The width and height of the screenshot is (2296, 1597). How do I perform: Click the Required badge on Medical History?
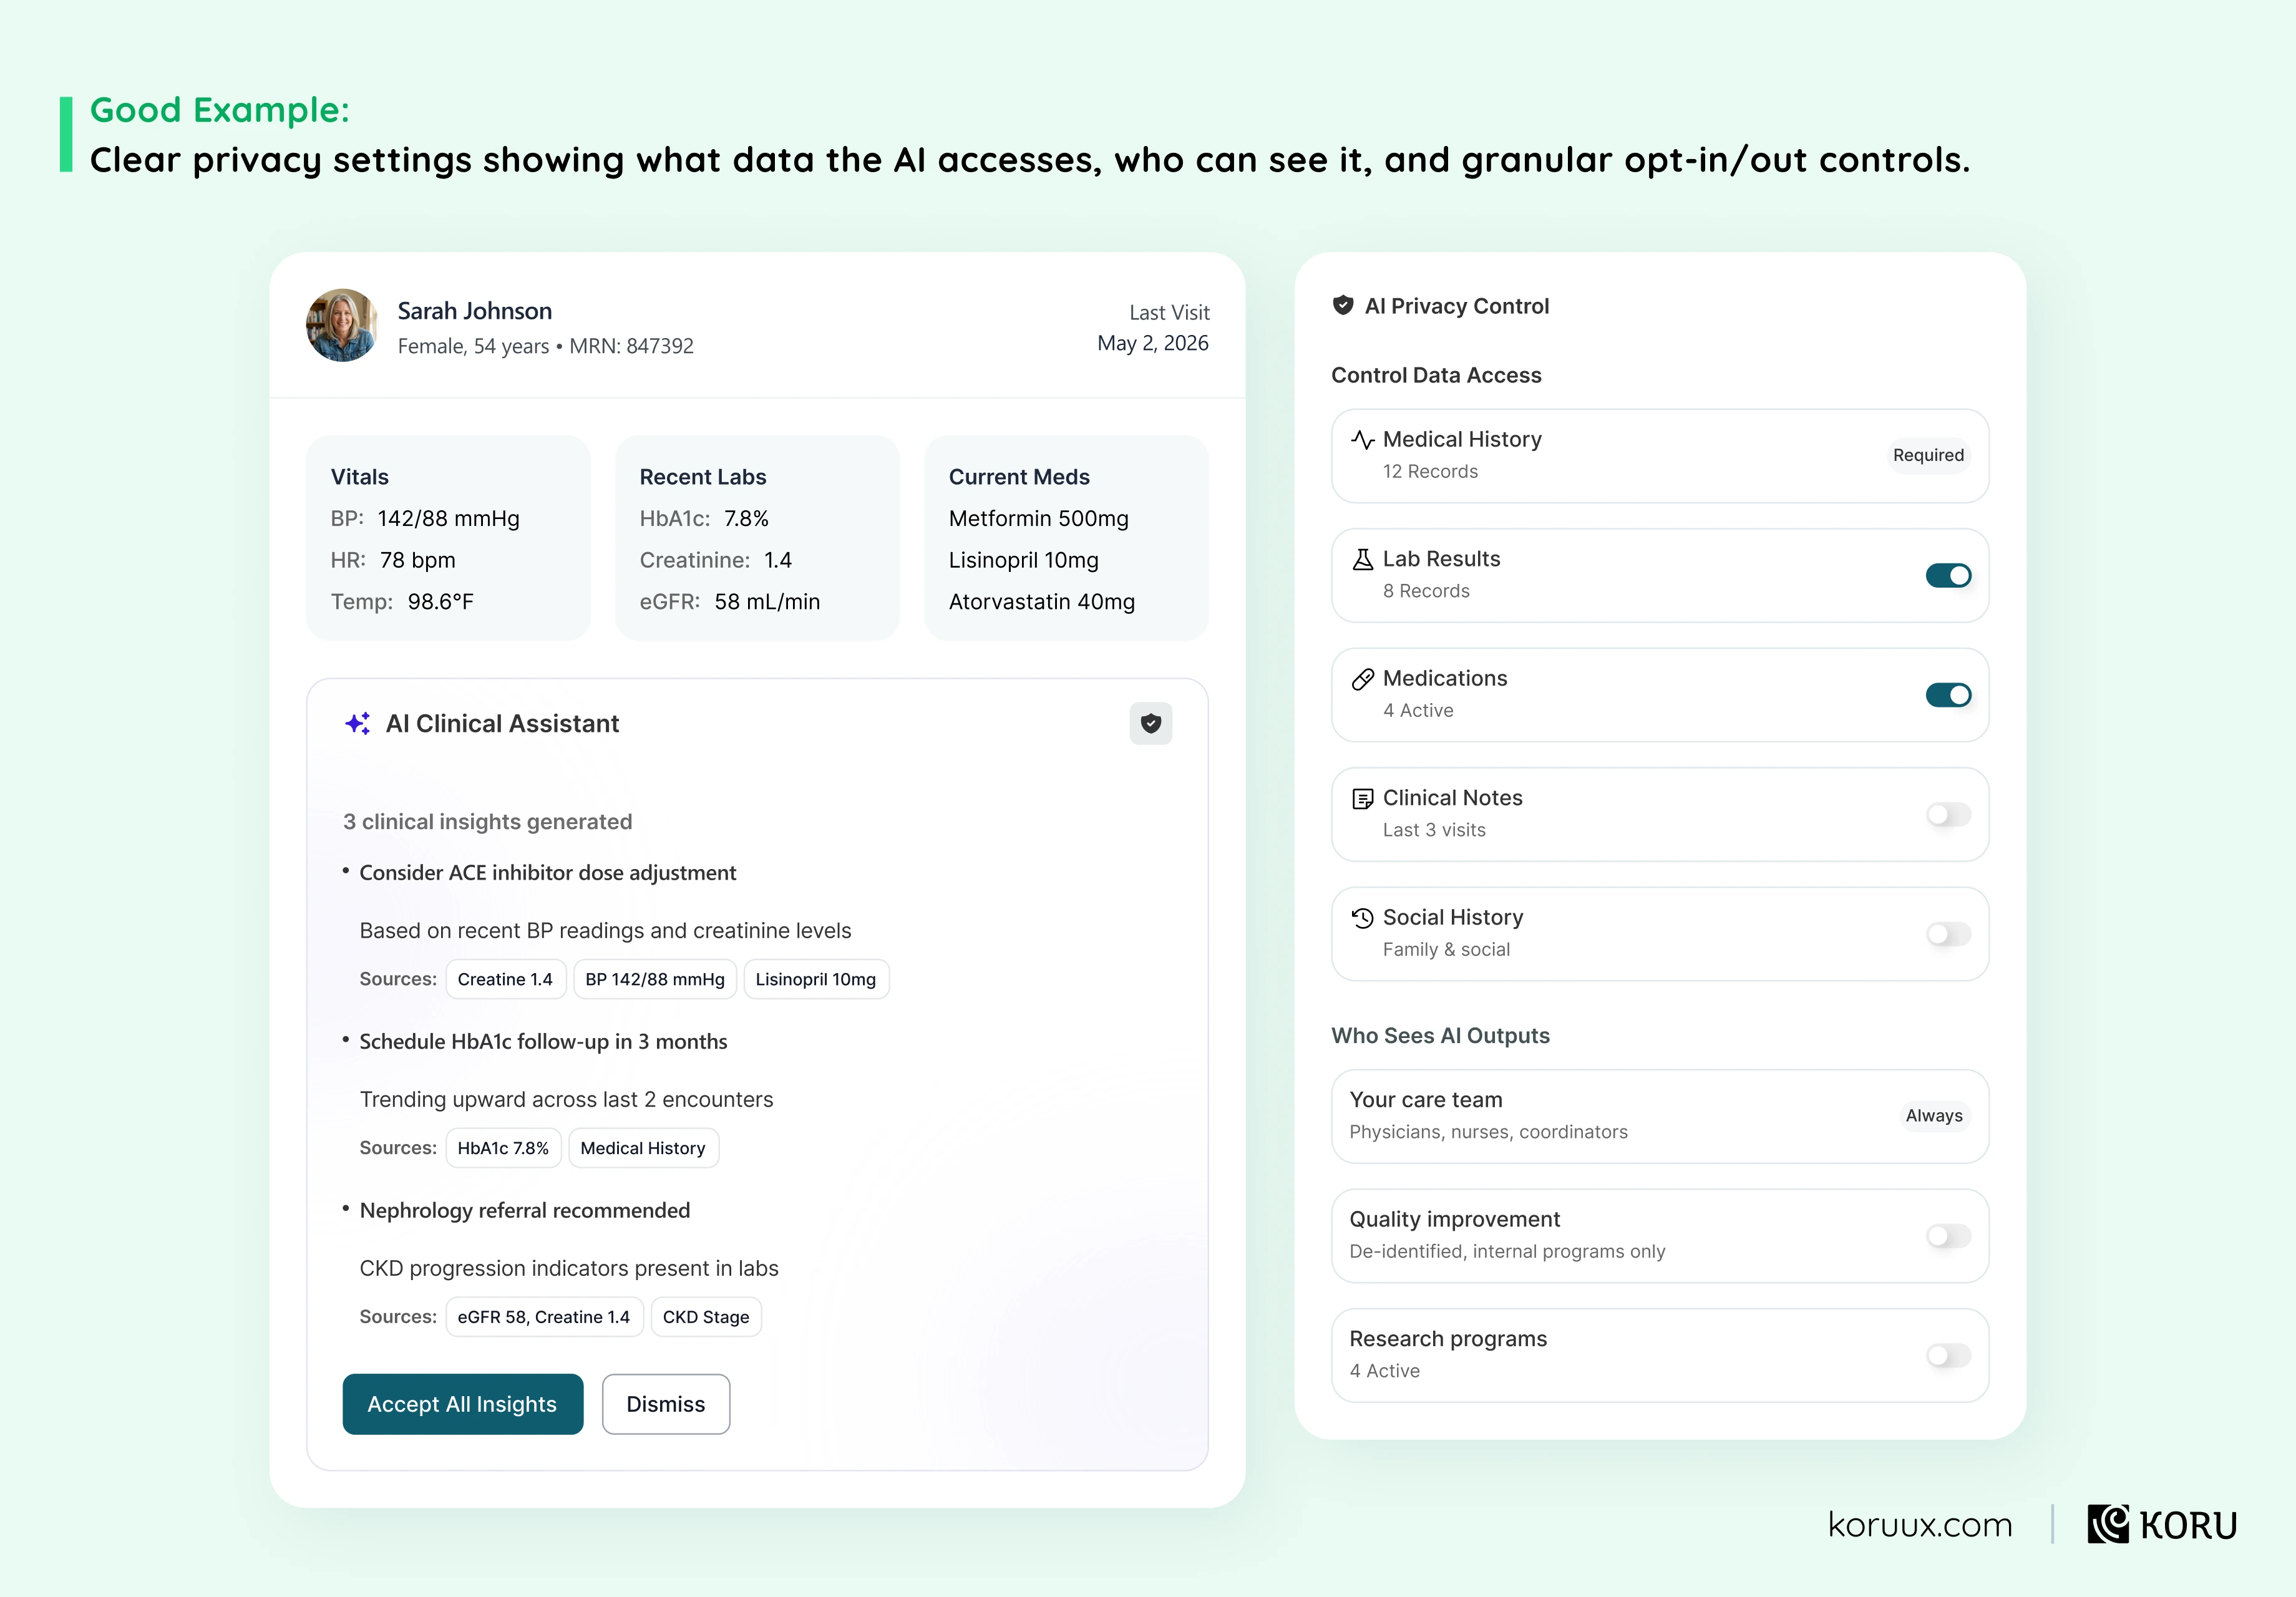click(x=1928, y=455)
